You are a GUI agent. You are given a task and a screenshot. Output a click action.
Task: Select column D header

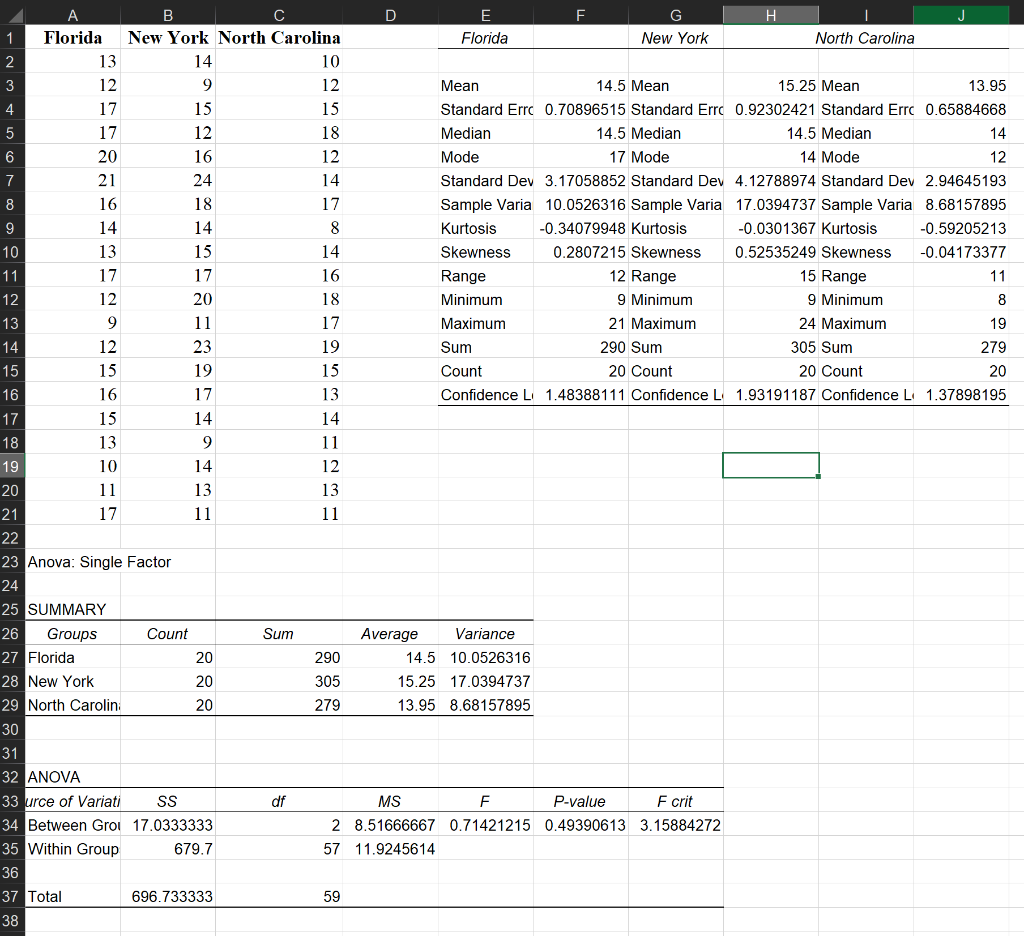[x=391, y=15]
